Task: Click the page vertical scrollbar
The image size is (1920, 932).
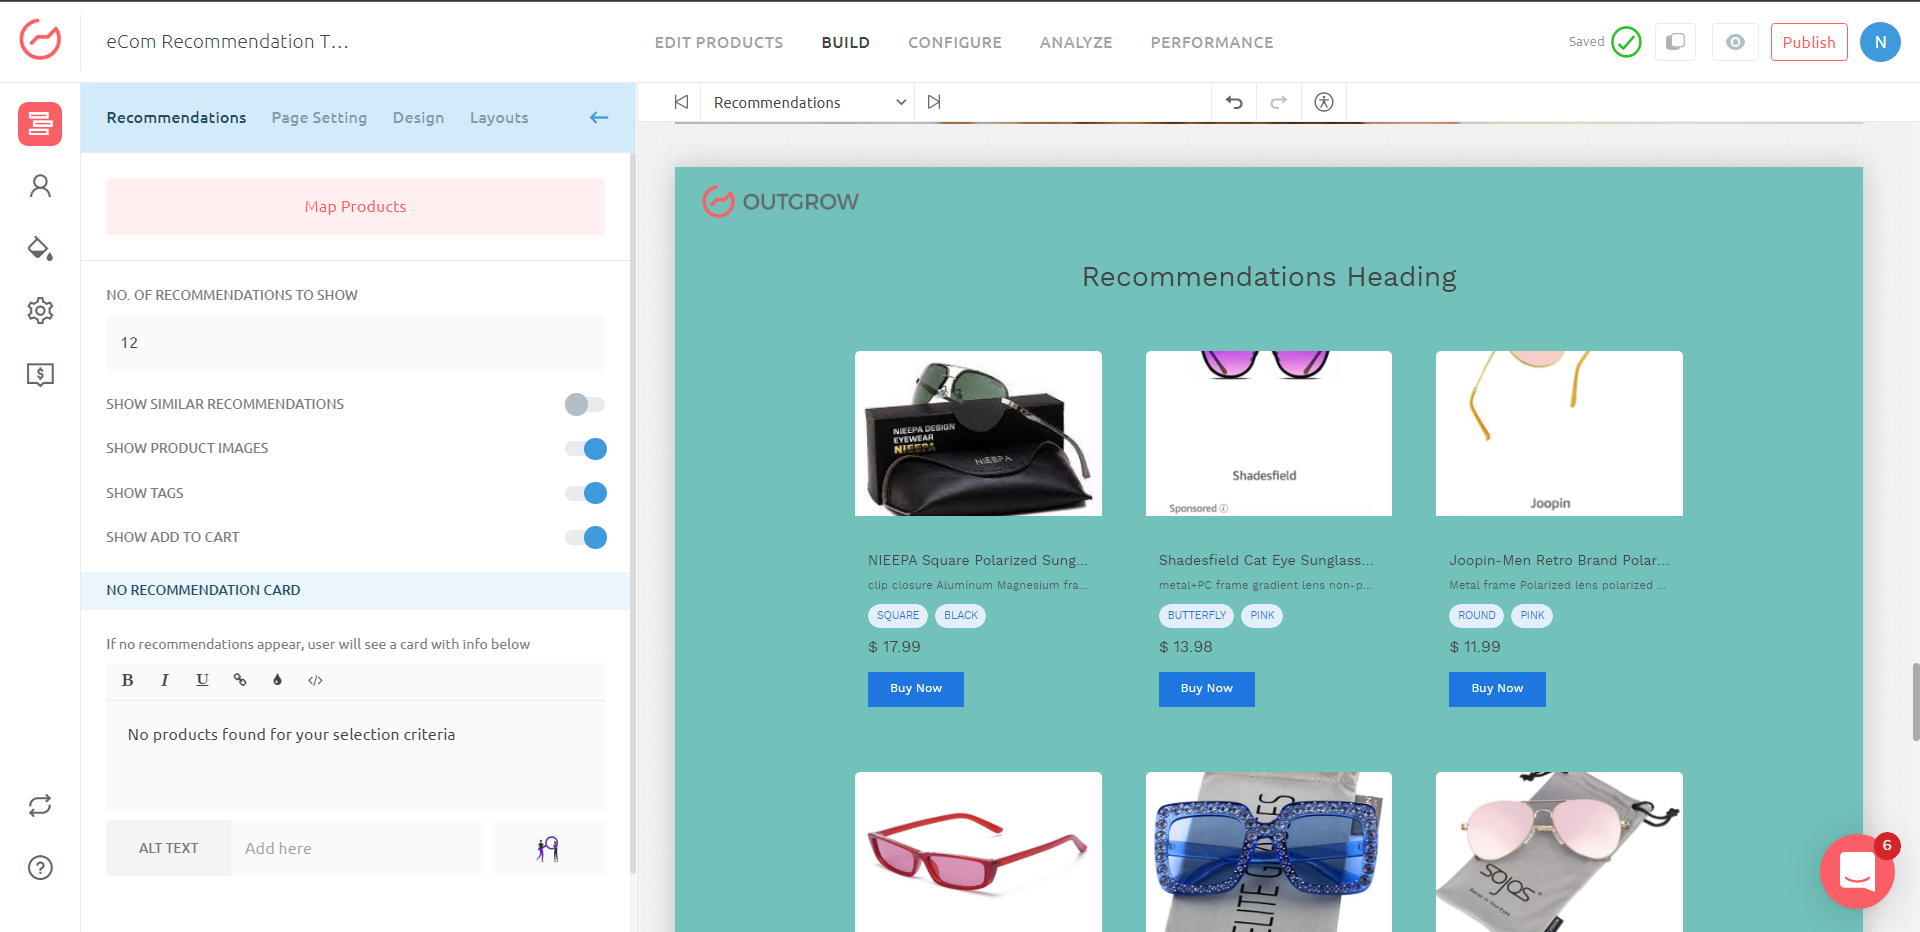Action: [x=1915, y=701]
